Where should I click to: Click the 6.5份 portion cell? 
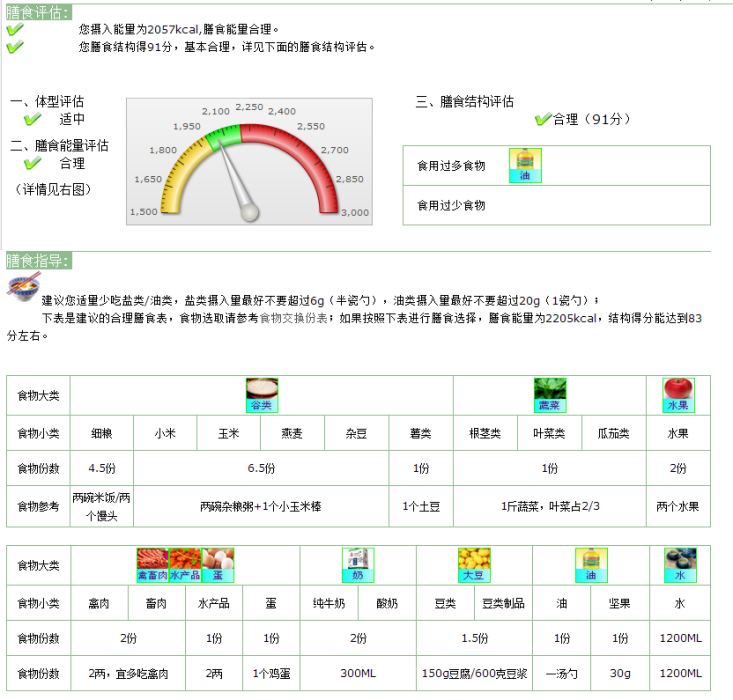click(x=261, y=468)
